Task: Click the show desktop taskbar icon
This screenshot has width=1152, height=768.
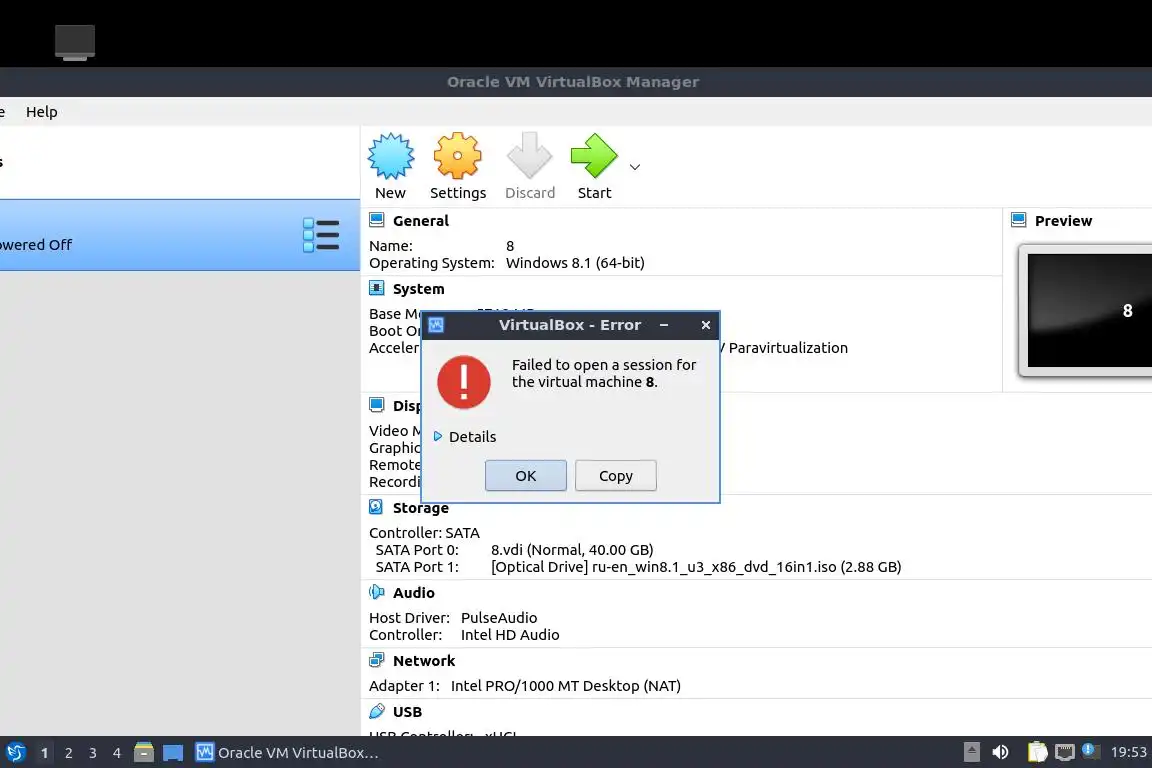Action: coord(173,753)
